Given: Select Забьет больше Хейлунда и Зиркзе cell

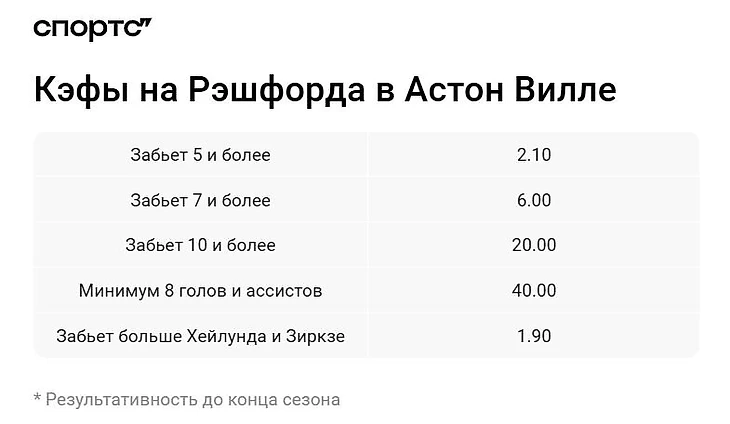Looking at the screenshot, I should click(200, 336).
